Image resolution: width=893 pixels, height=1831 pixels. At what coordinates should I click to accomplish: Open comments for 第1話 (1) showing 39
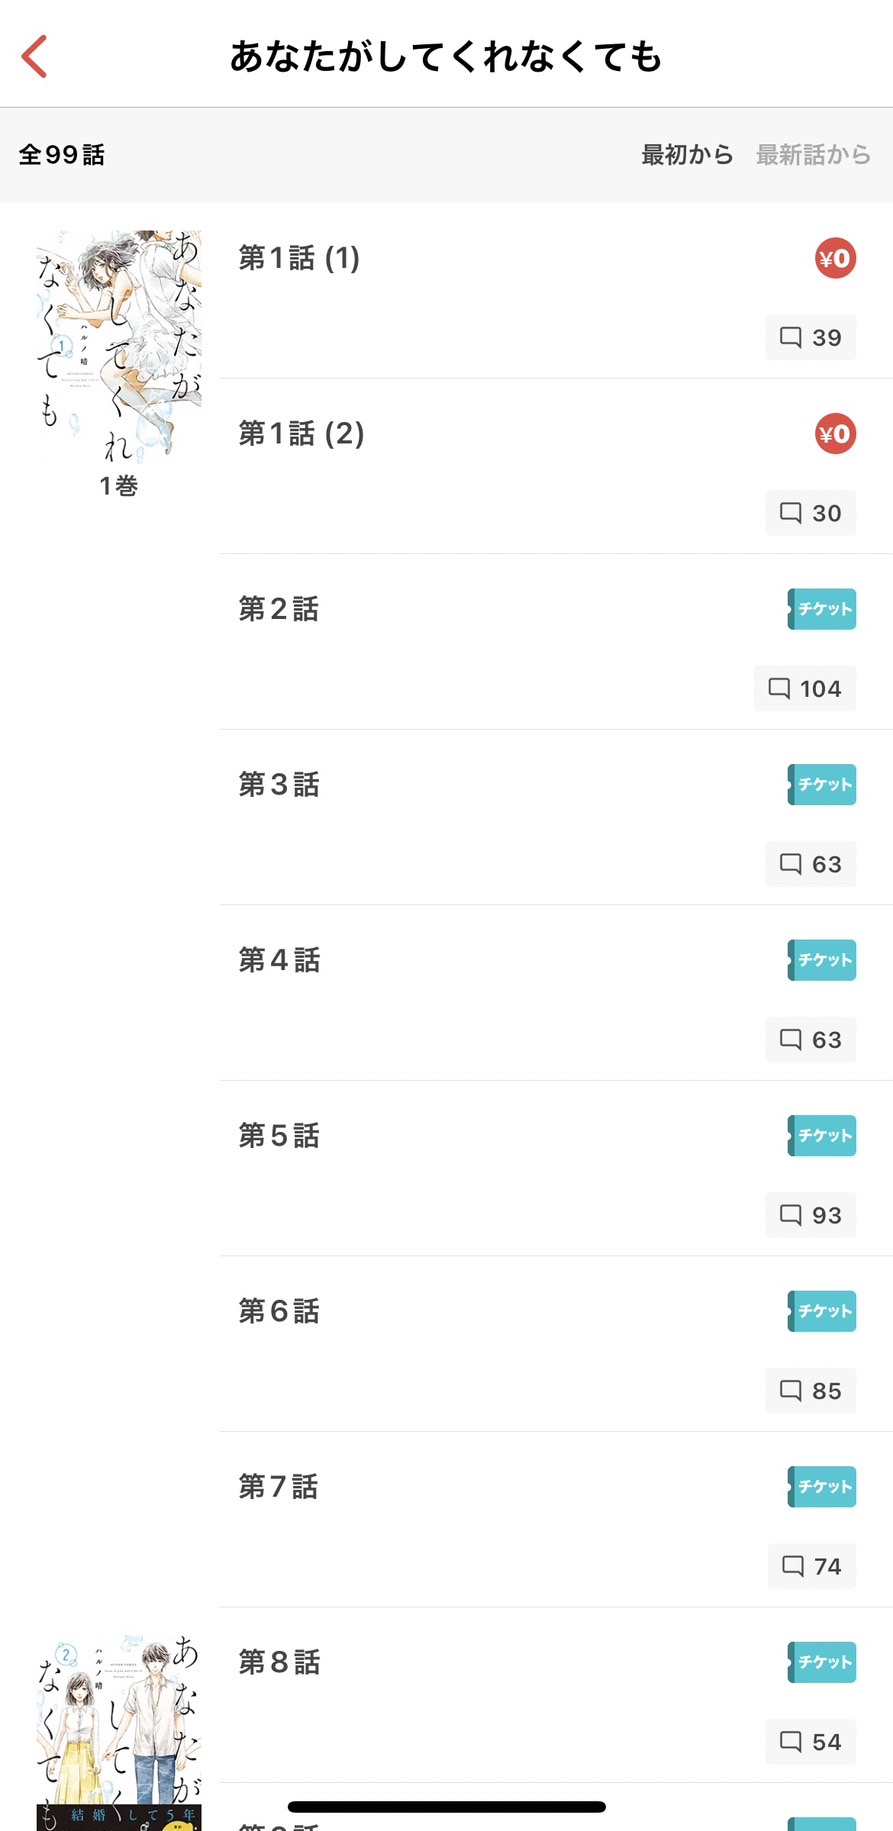(811, 338)
